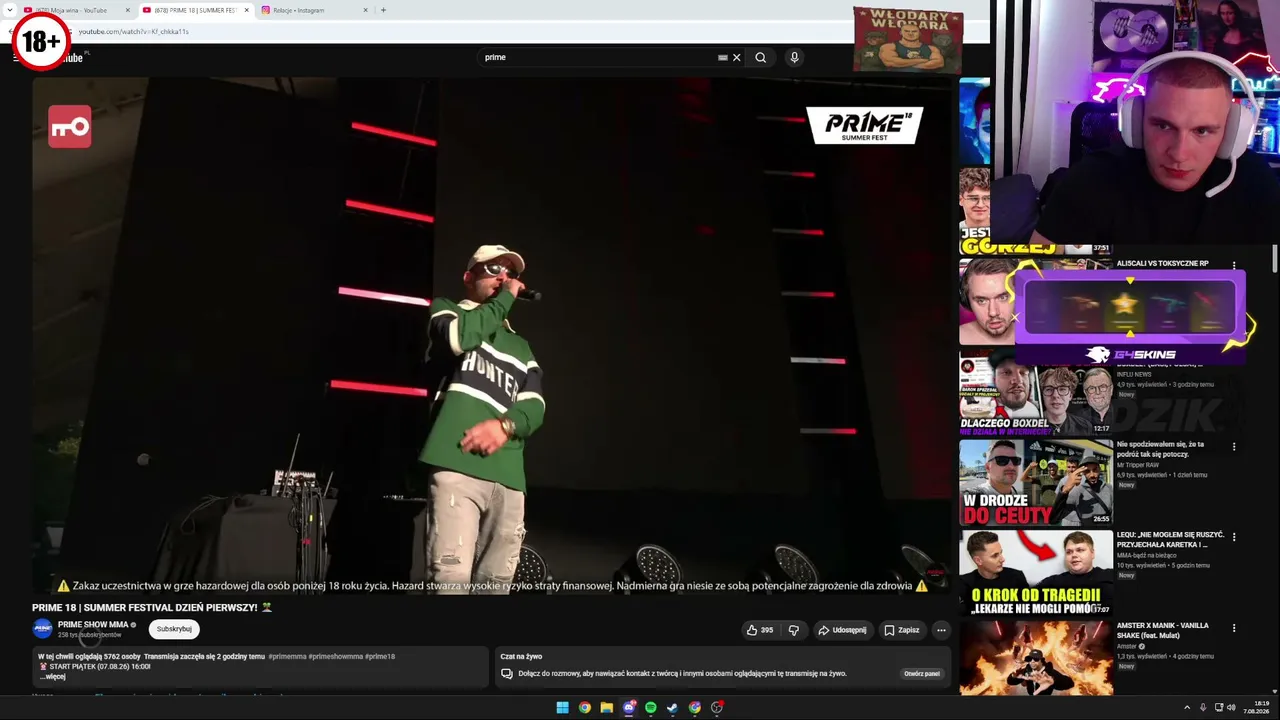Open more actions menu below the video
This screenshot has height=720, width=1280.
[x=941, y=630]
